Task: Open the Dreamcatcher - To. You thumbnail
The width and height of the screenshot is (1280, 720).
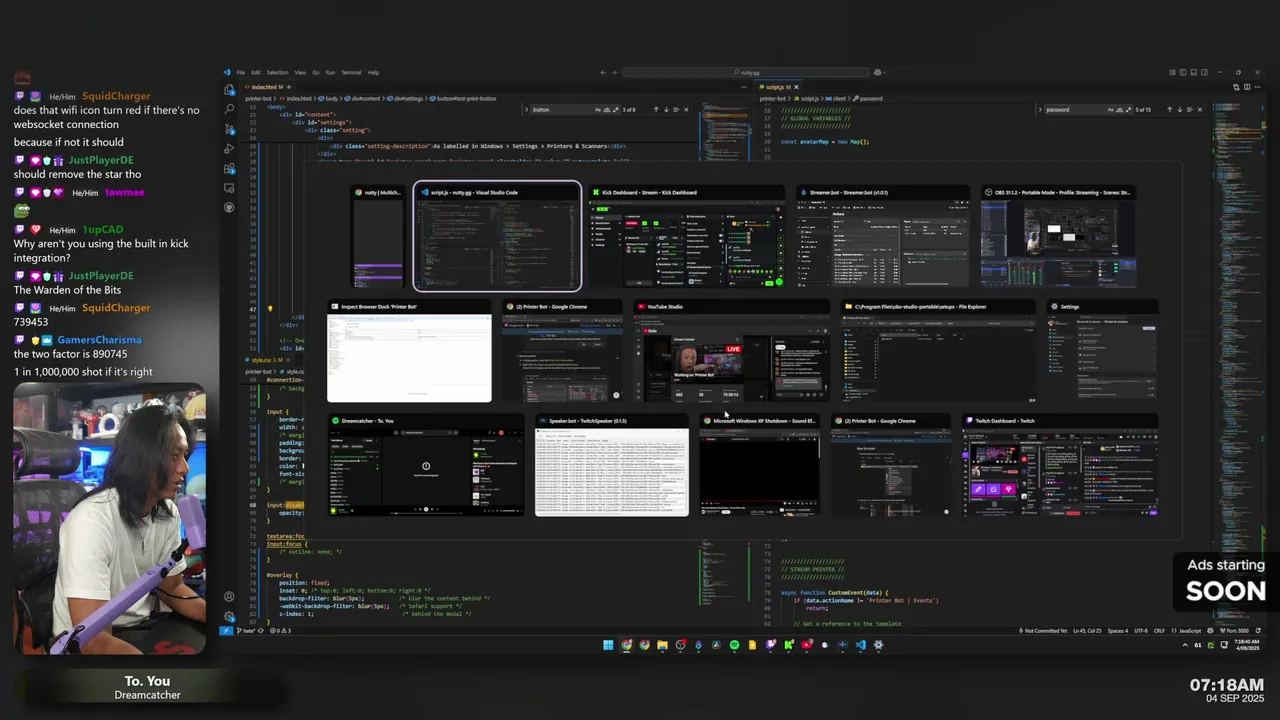Action: (426, 465)
